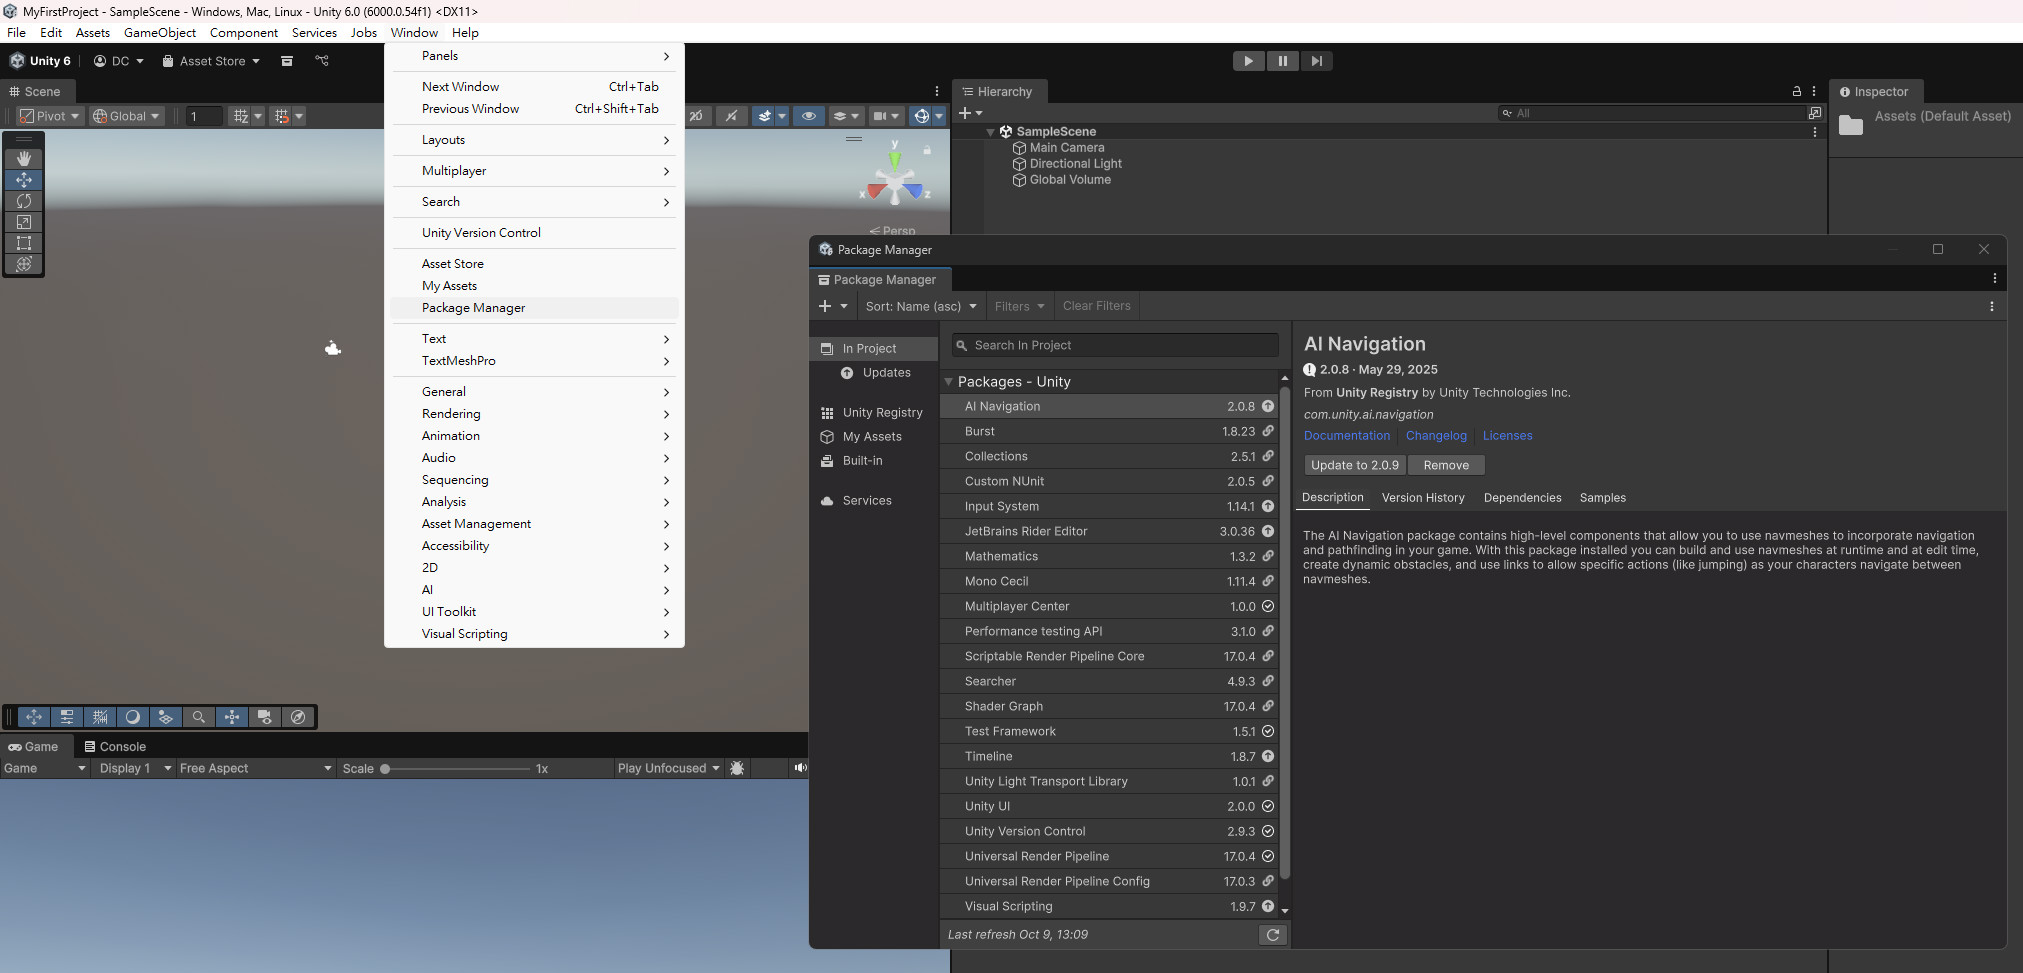Select the Scale tool in Scene tools
The image size is (2023, 973).
point(24,222)
